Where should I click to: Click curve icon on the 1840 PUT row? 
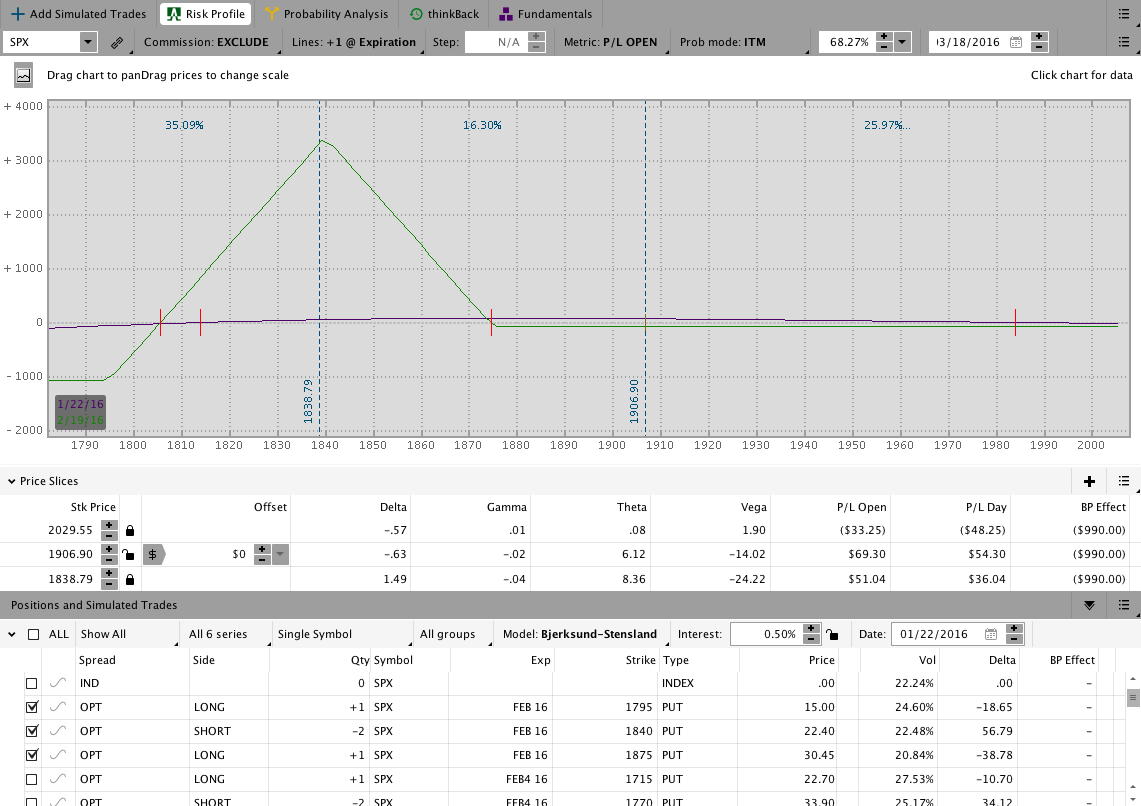pos(57,730)
